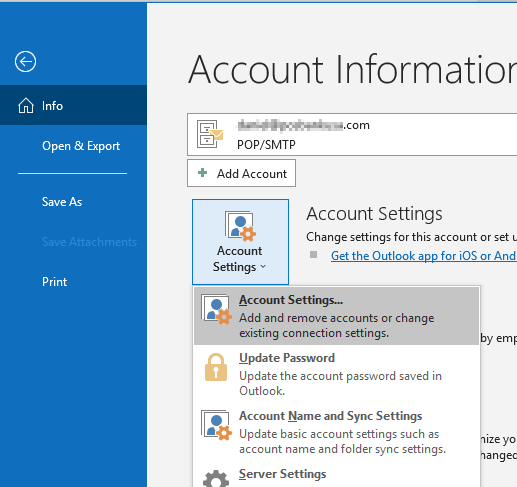Select Account Name and Sync Settings
The width and height of the screenshot is (517, 487).
337,432
